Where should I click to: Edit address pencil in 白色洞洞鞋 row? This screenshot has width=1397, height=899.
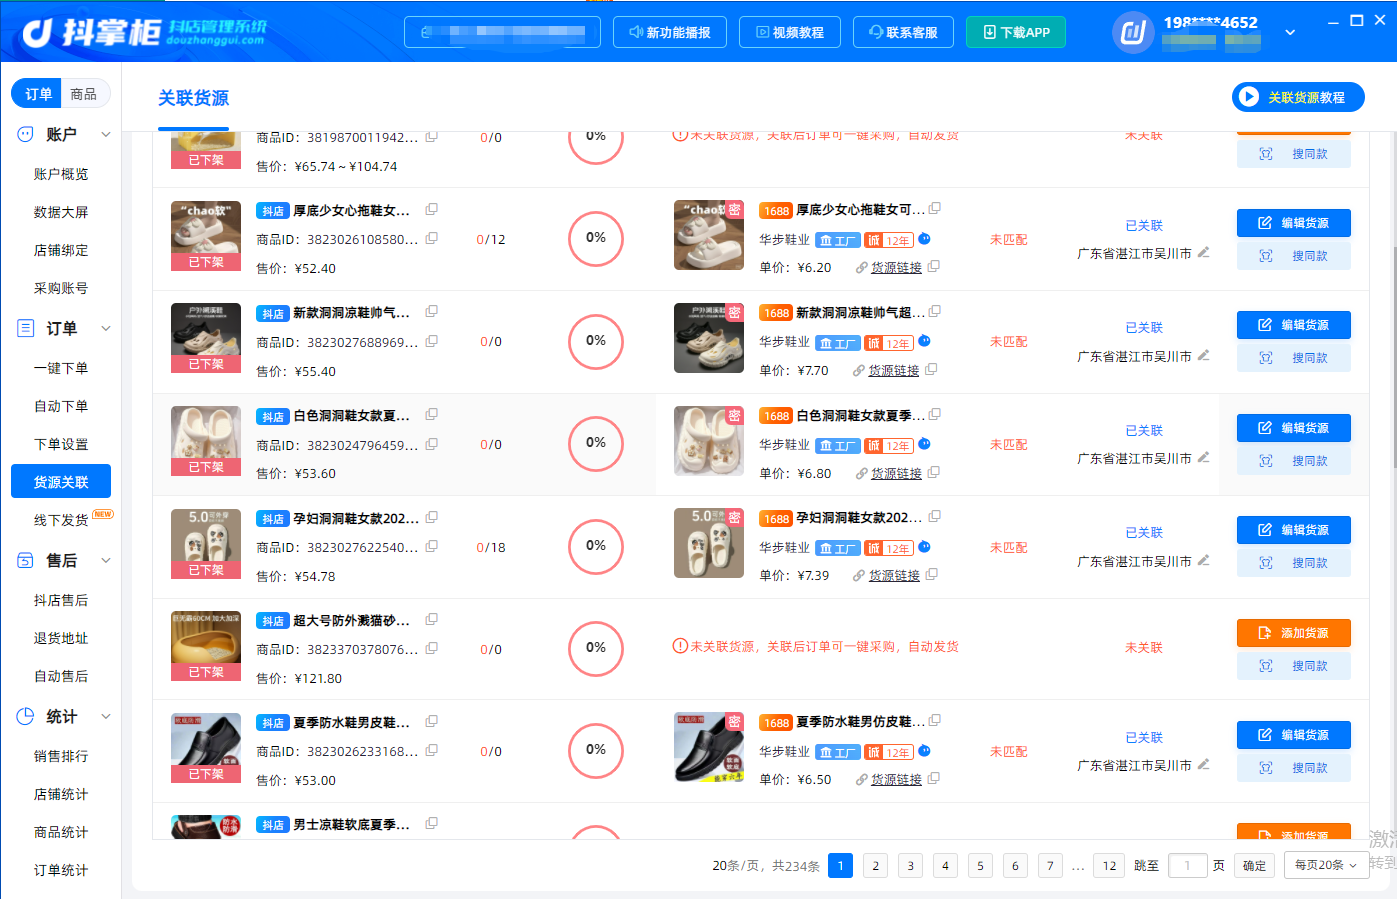[1204, 457]
